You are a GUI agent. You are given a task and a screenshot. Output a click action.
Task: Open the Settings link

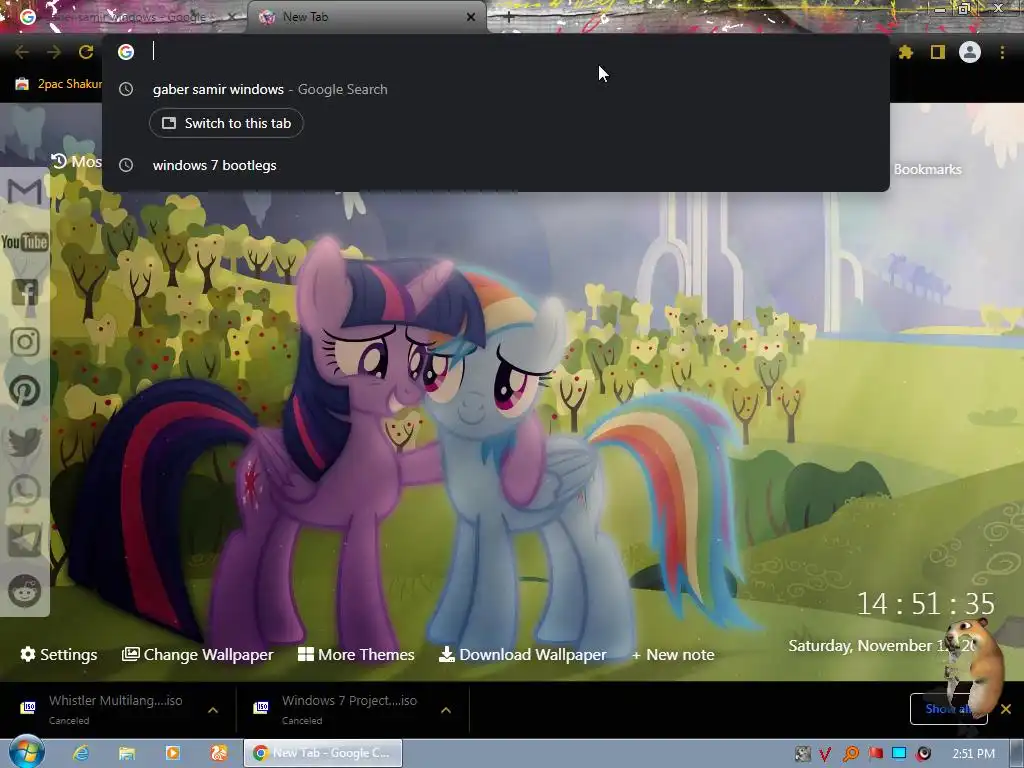pyautogui.click(x=59, y=654)
